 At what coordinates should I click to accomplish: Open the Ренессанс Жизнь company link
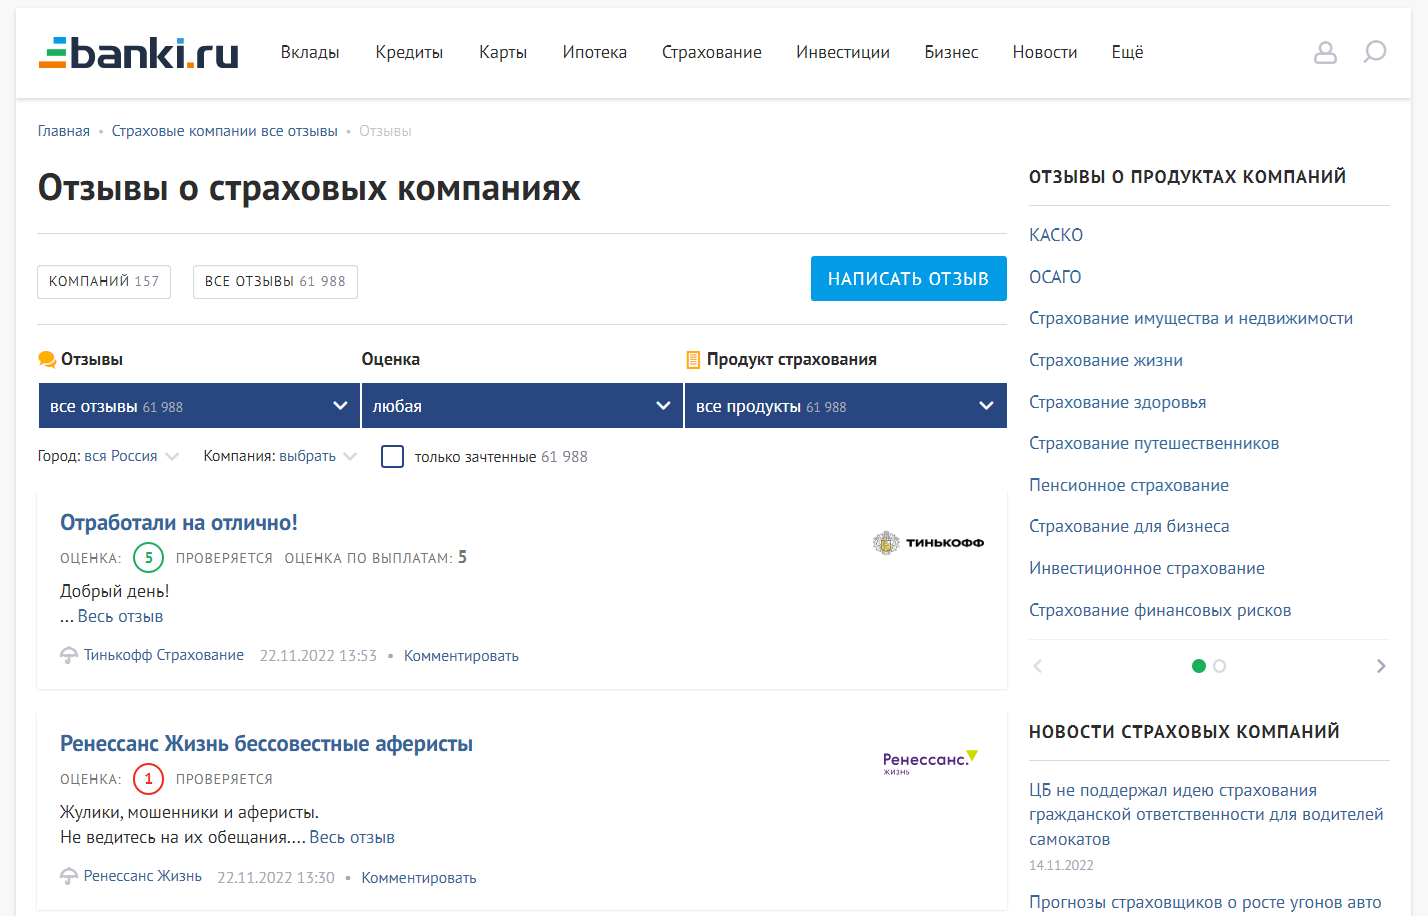click(x=143, y=876)
